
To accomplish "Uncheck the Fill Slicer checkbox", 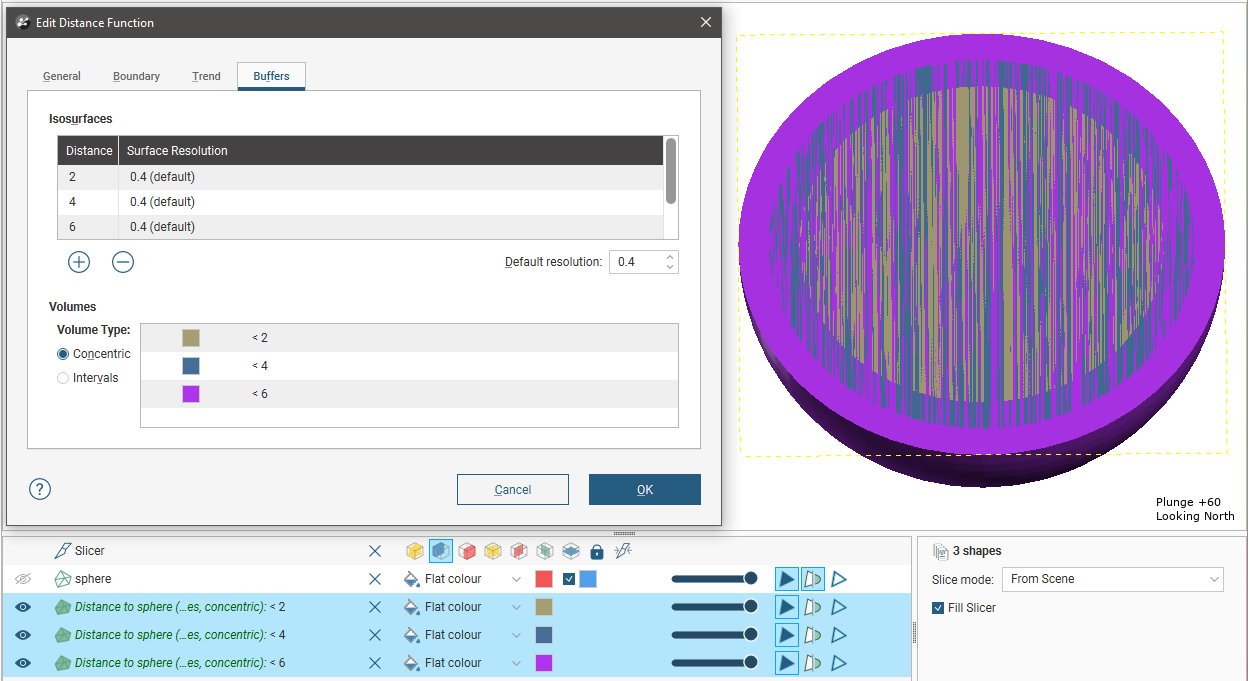I will [938, 608].
